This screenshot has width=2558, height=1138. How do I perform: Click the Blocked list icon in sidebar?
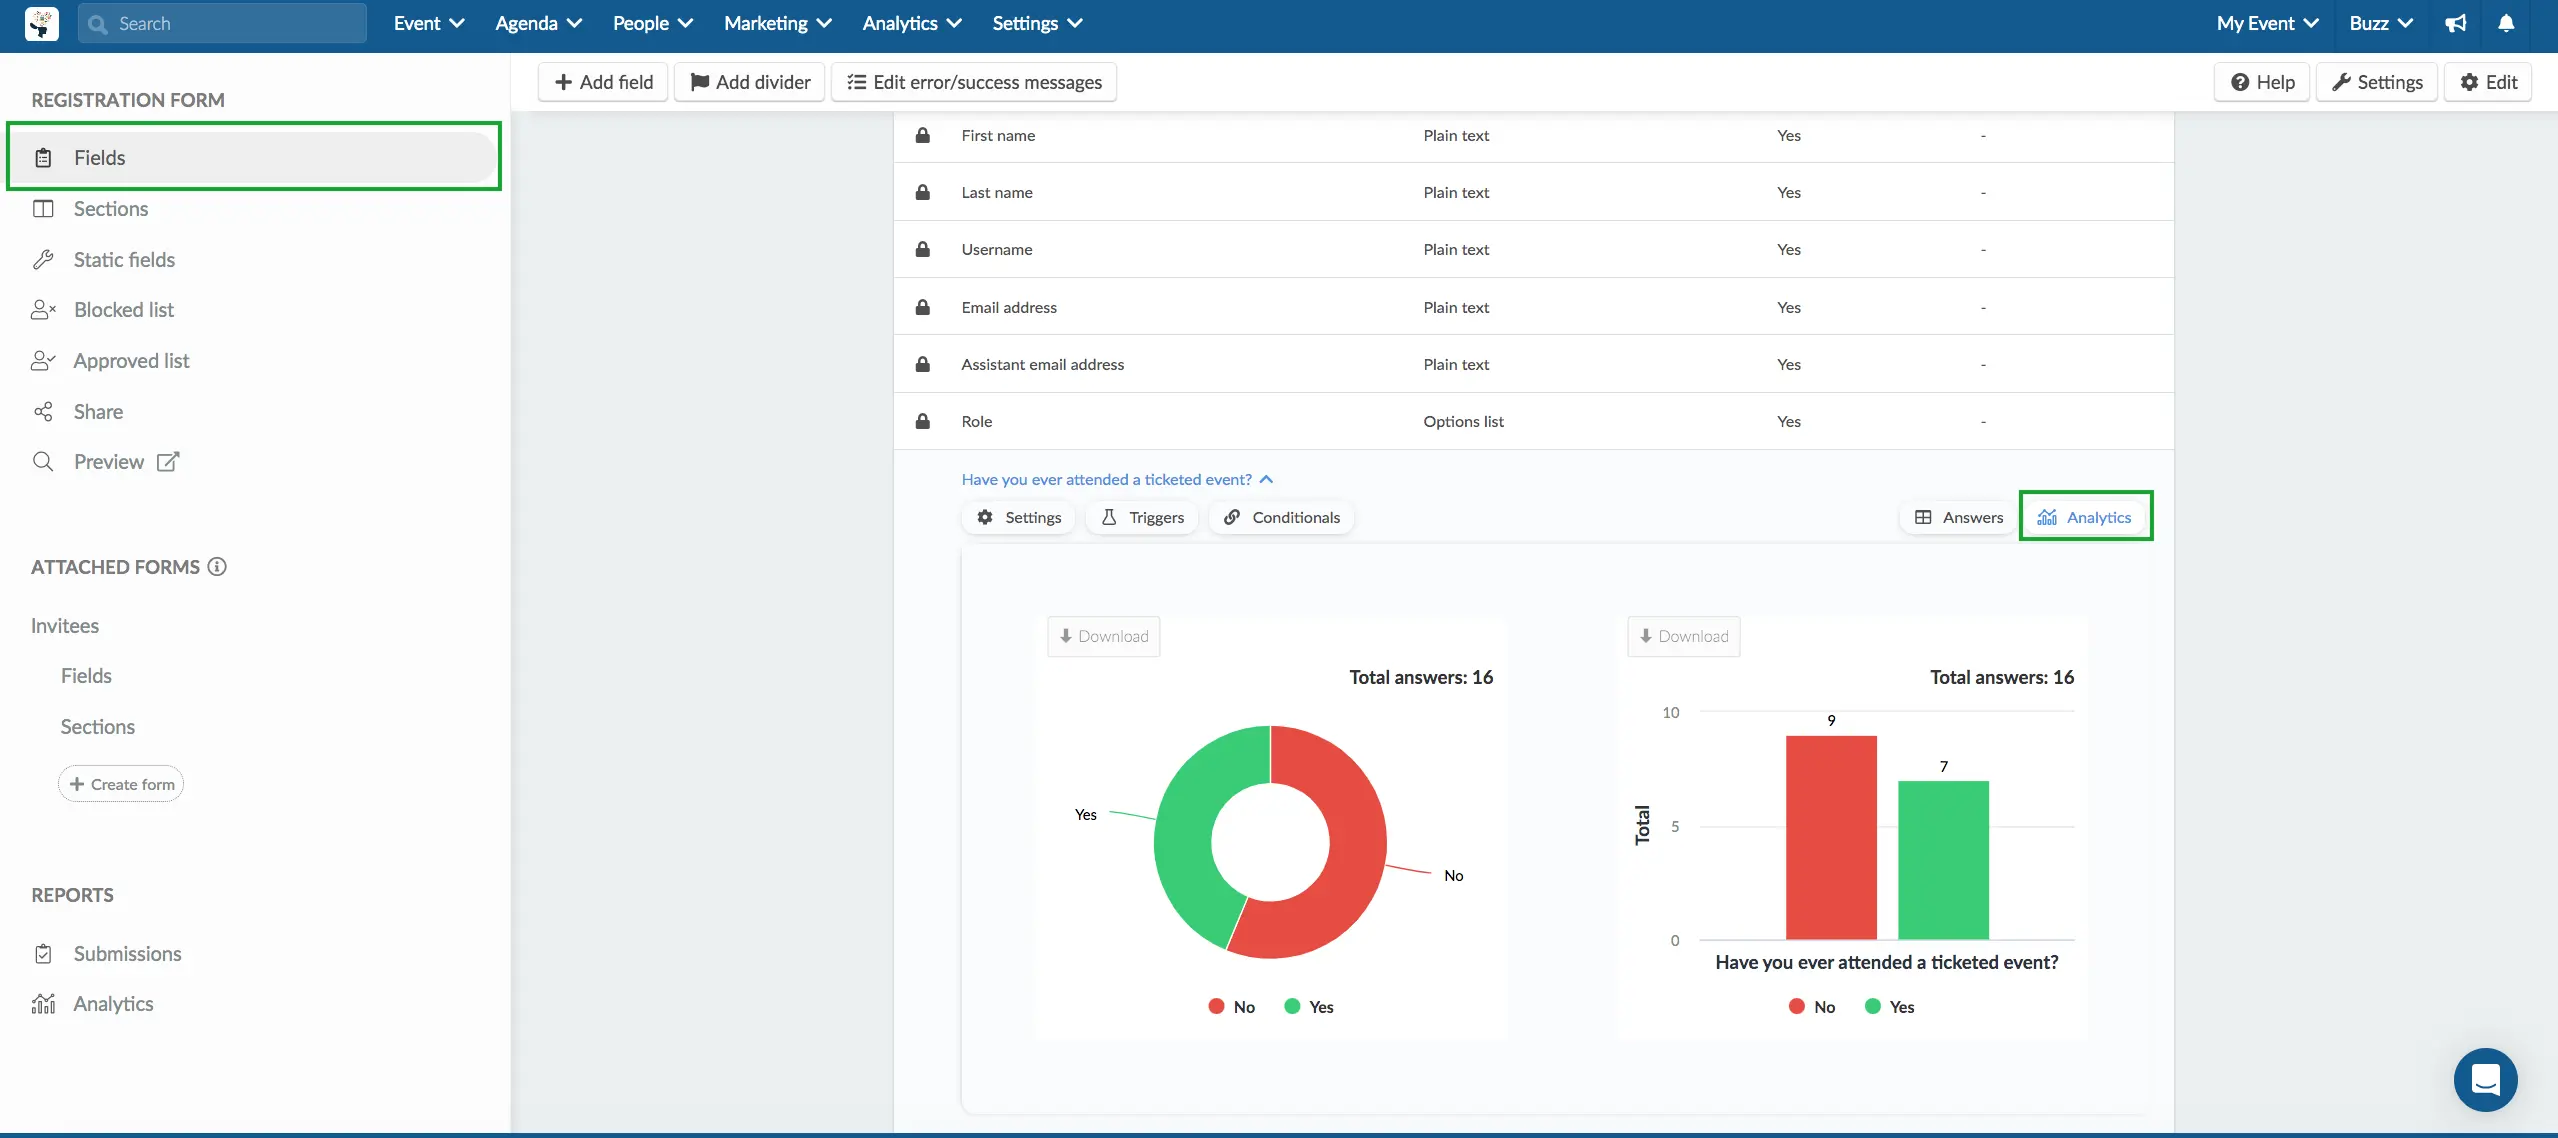[x=44, y=310]
